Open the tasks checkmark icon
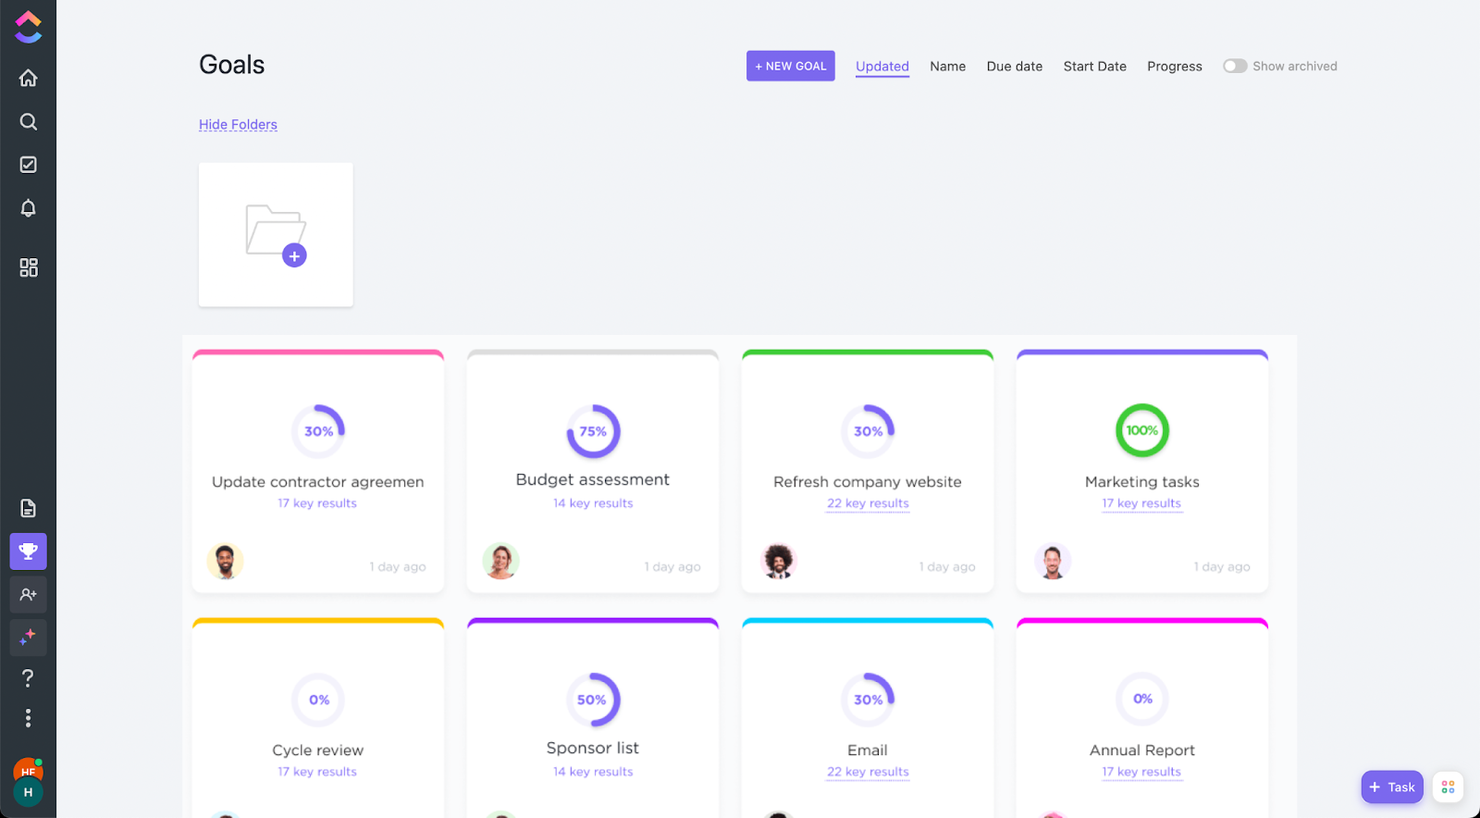 click(28, 165)
